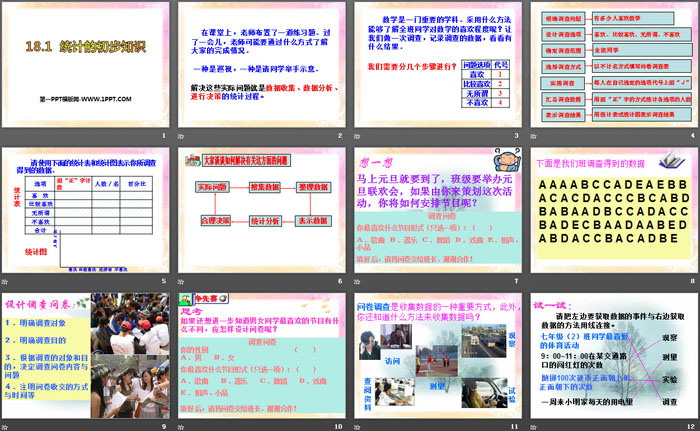Click the animation star icon under slide 10
The height and width of the screenshot is (431, 700).
[182, 425]
